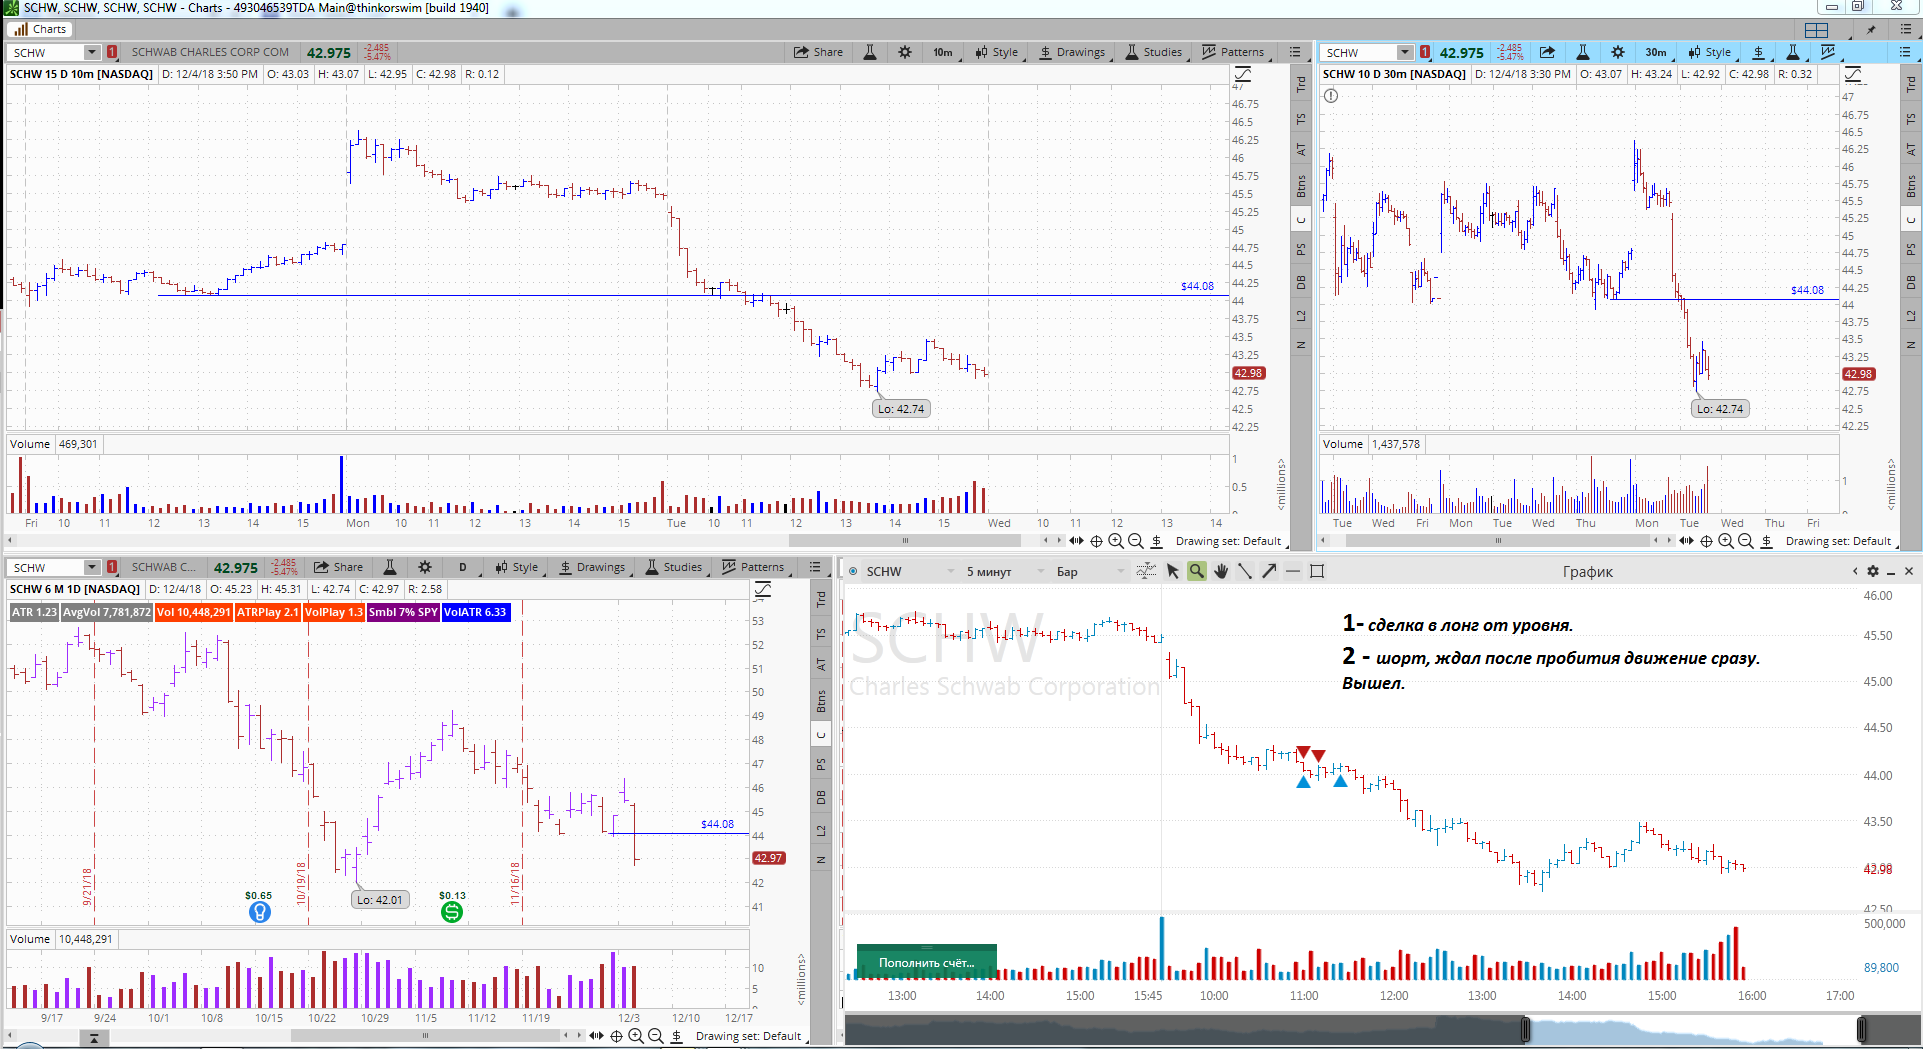Select the hand pan tool in График panel
1923x1049 pixels.
[1221, 571]
